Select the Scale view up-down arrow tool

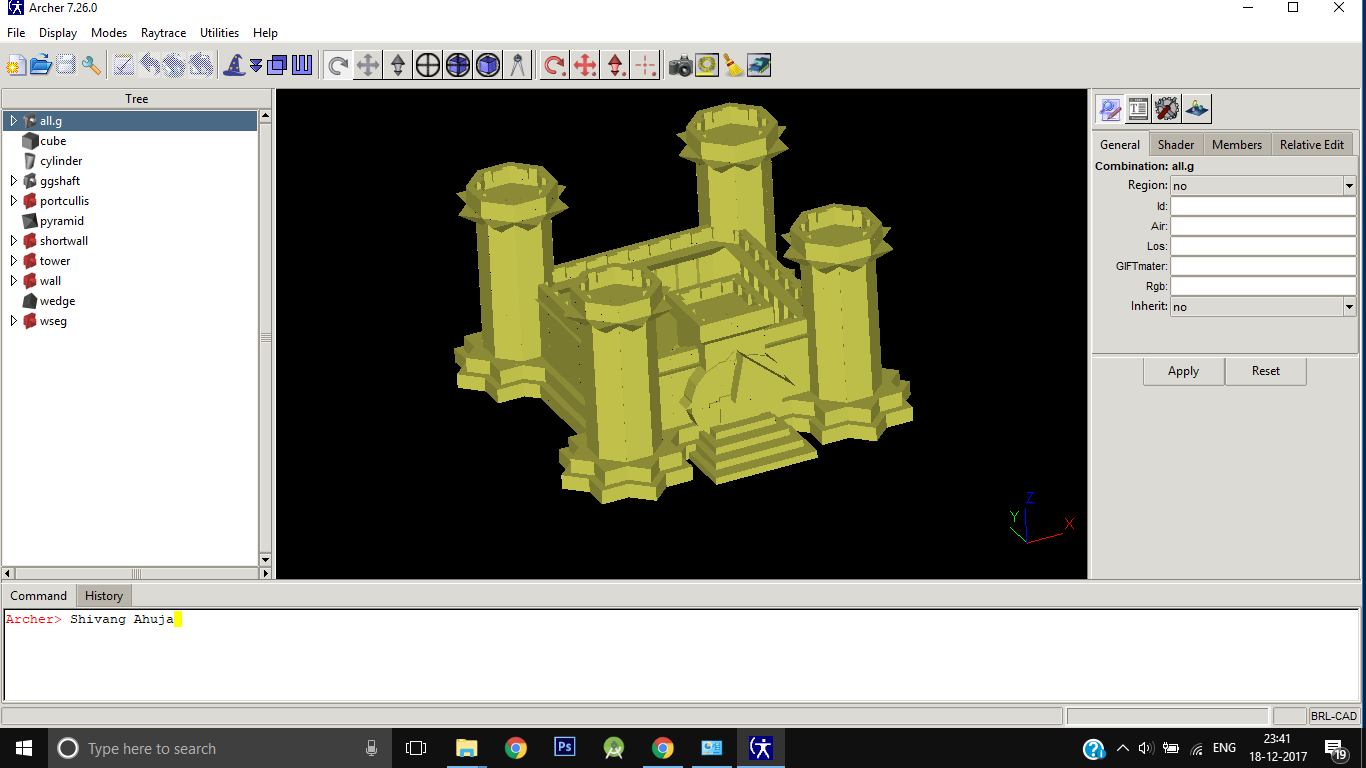pyautogui.click(x=398, y=66)
